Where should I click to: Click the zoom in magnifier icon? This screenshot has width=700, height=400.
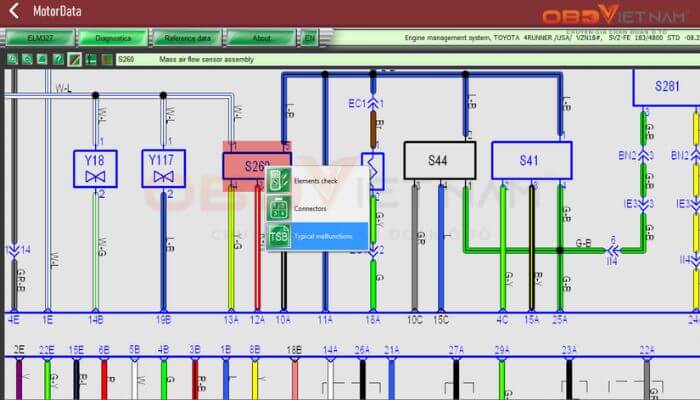(x=12, y=59)
